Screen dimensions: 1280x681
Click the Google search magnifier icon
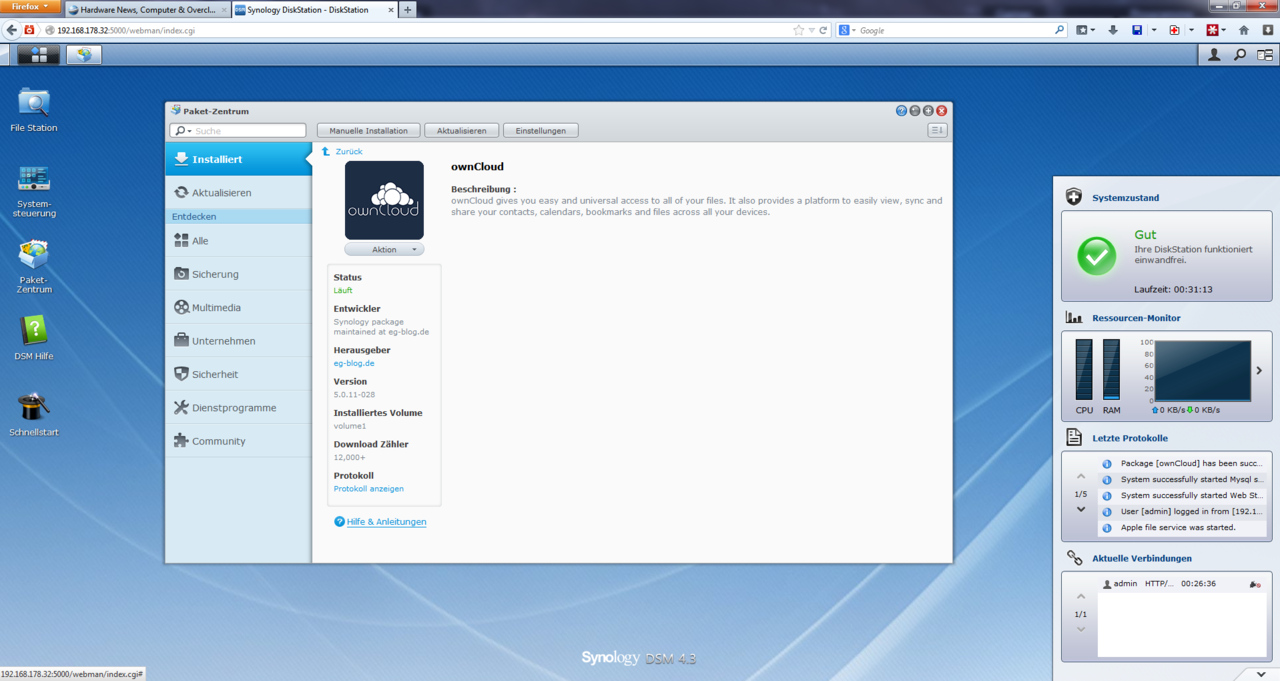click(1060, 30)
